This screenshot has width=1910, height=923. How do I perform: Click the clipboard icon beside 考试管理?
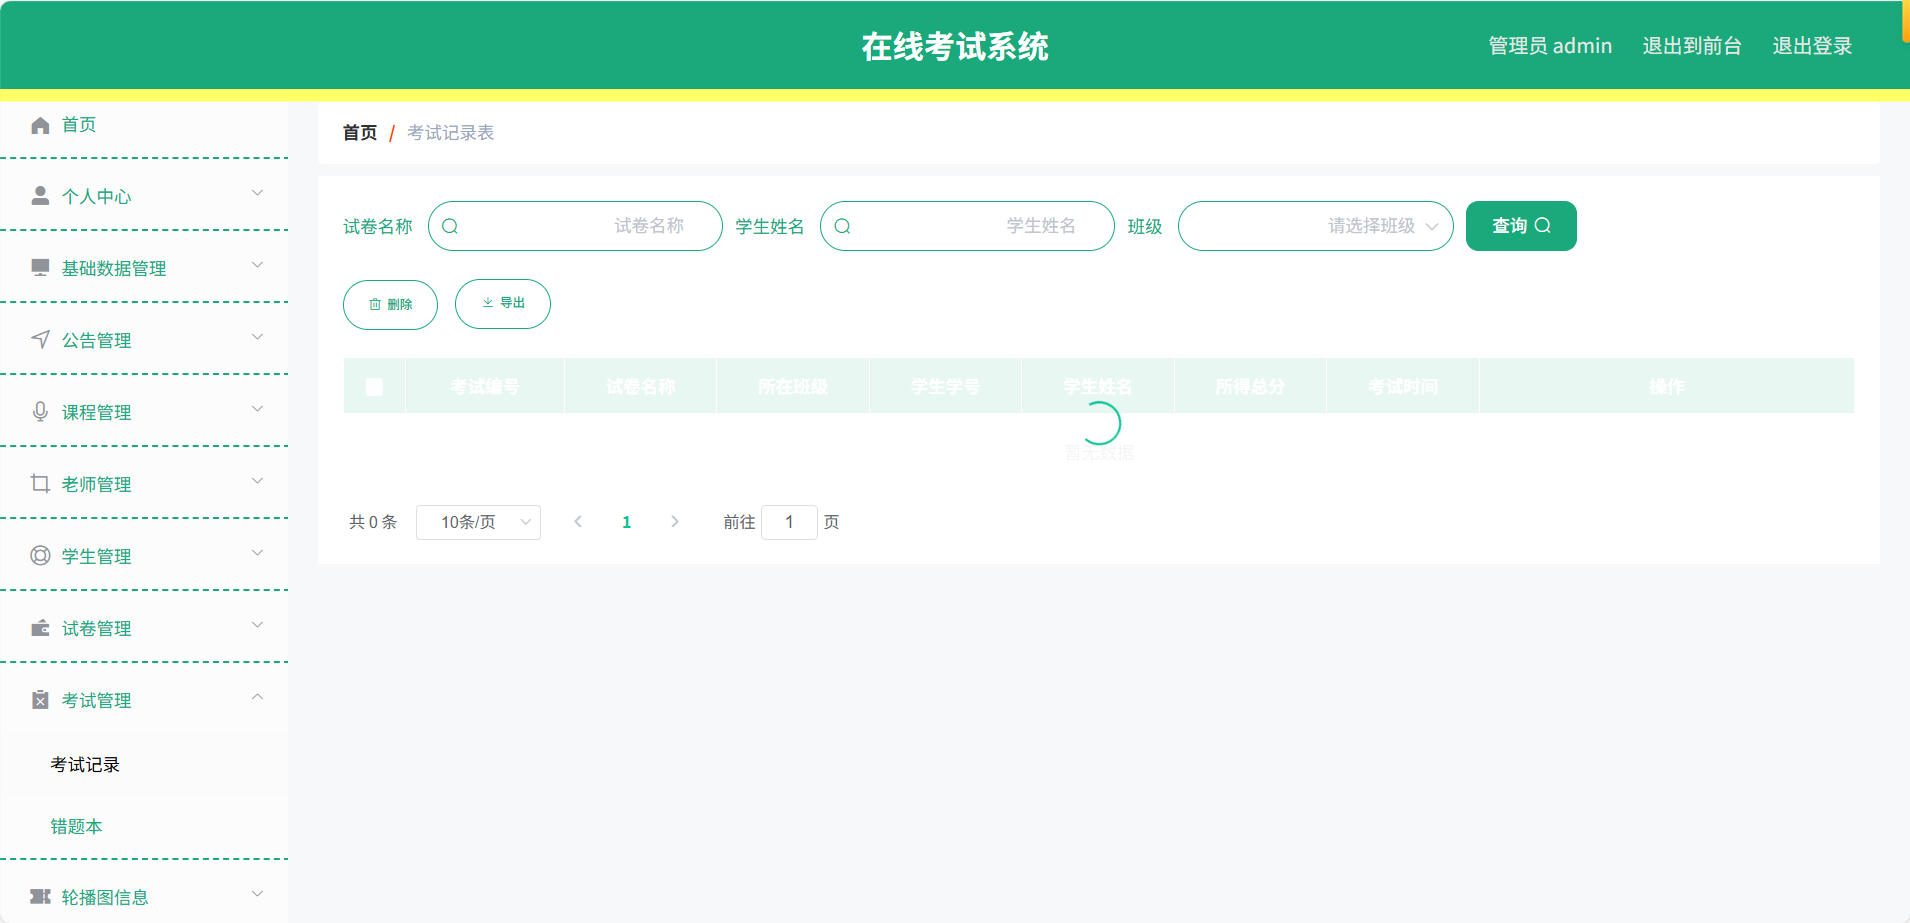[x=40, y=699]
